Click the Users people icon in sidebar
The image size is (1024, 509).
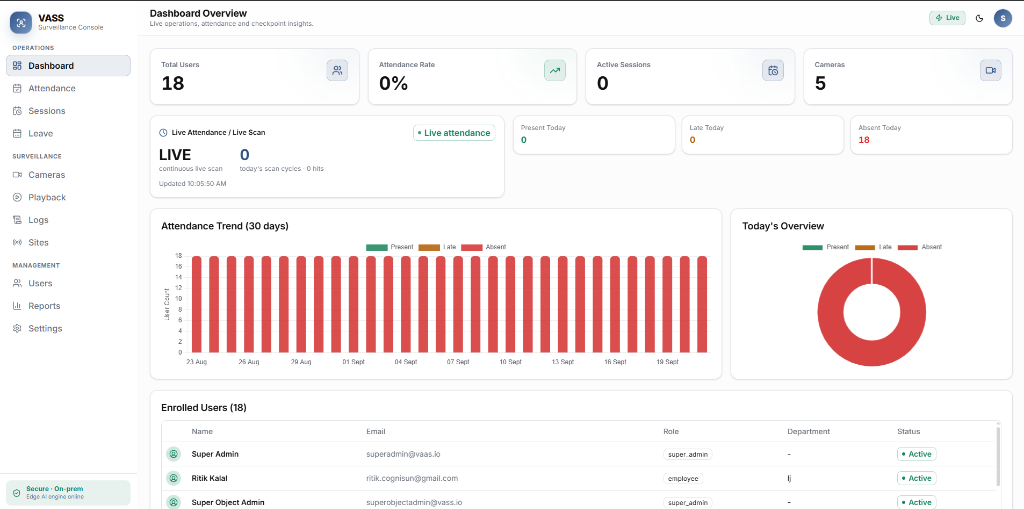pyautogui.click(x=18, y=283)
